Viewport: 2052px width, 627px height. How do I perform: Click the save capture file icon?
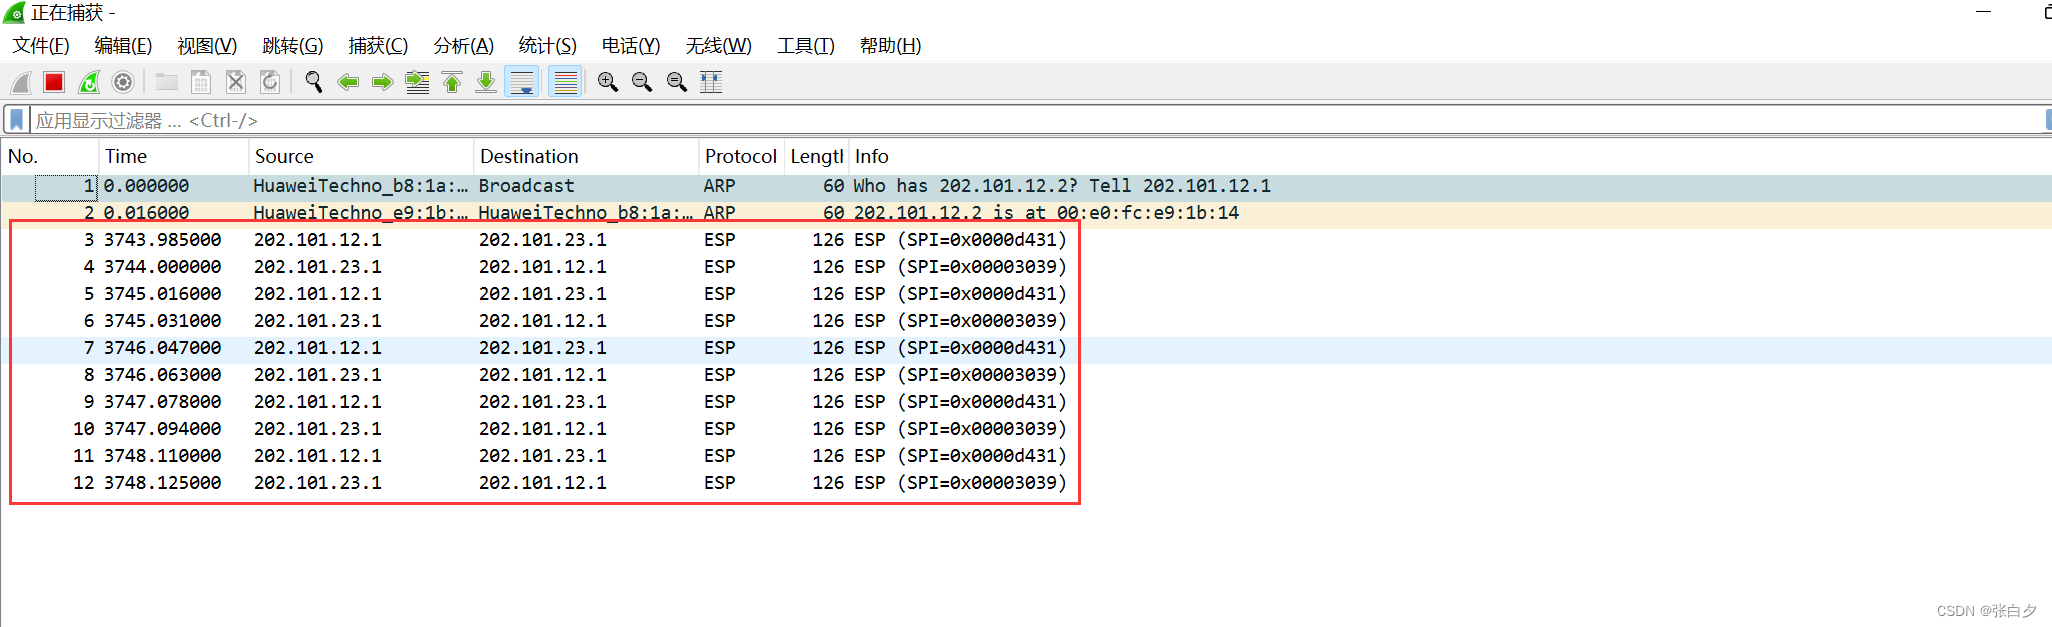pyautogui.click(x=201, y=82)
